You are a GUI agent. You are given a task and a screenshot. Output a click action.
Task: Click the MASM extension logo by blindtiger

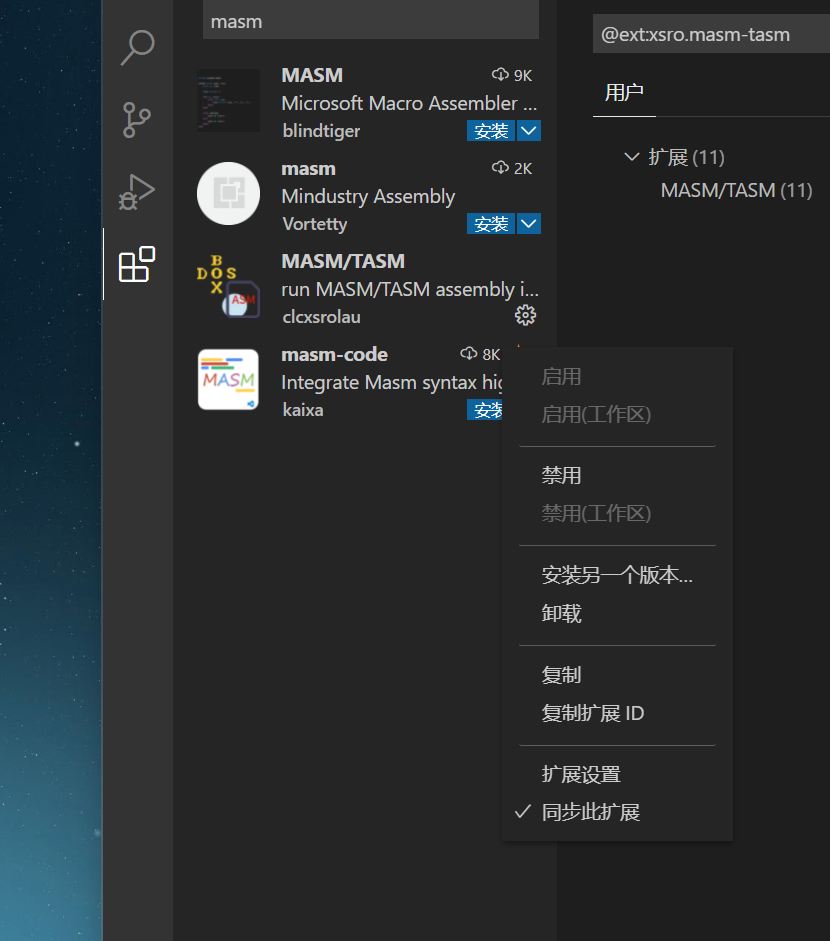tap(227, 100)
